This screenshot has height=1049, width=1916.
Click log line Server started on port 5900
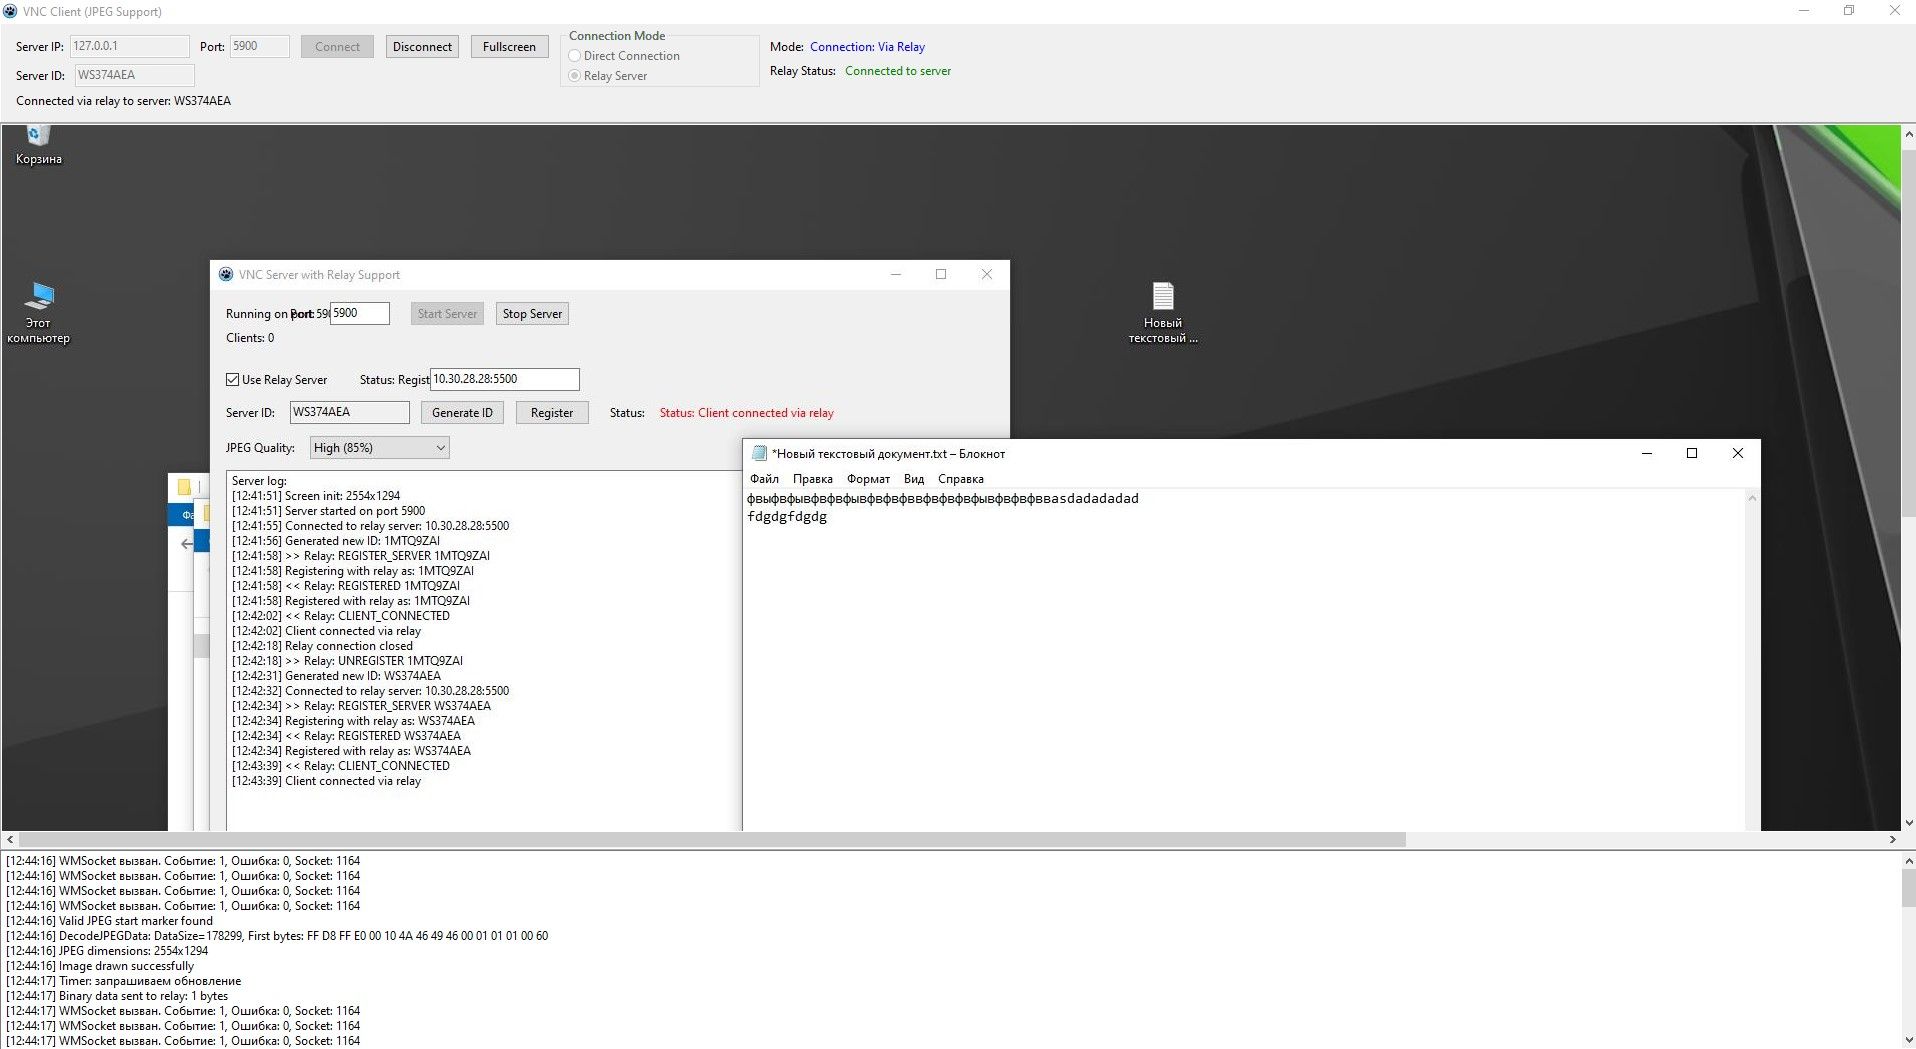(328, 511)
